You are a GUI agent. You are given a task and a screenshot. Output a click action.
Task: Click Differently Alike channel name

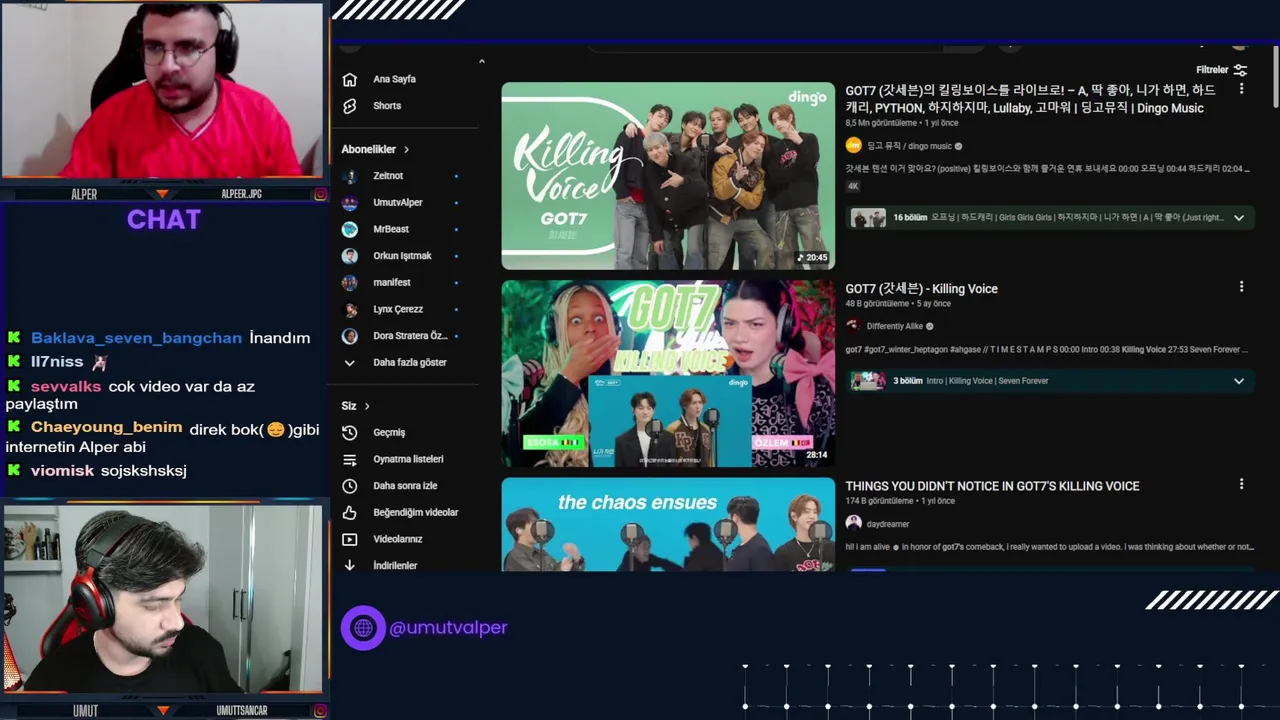(x=895, y=326)
